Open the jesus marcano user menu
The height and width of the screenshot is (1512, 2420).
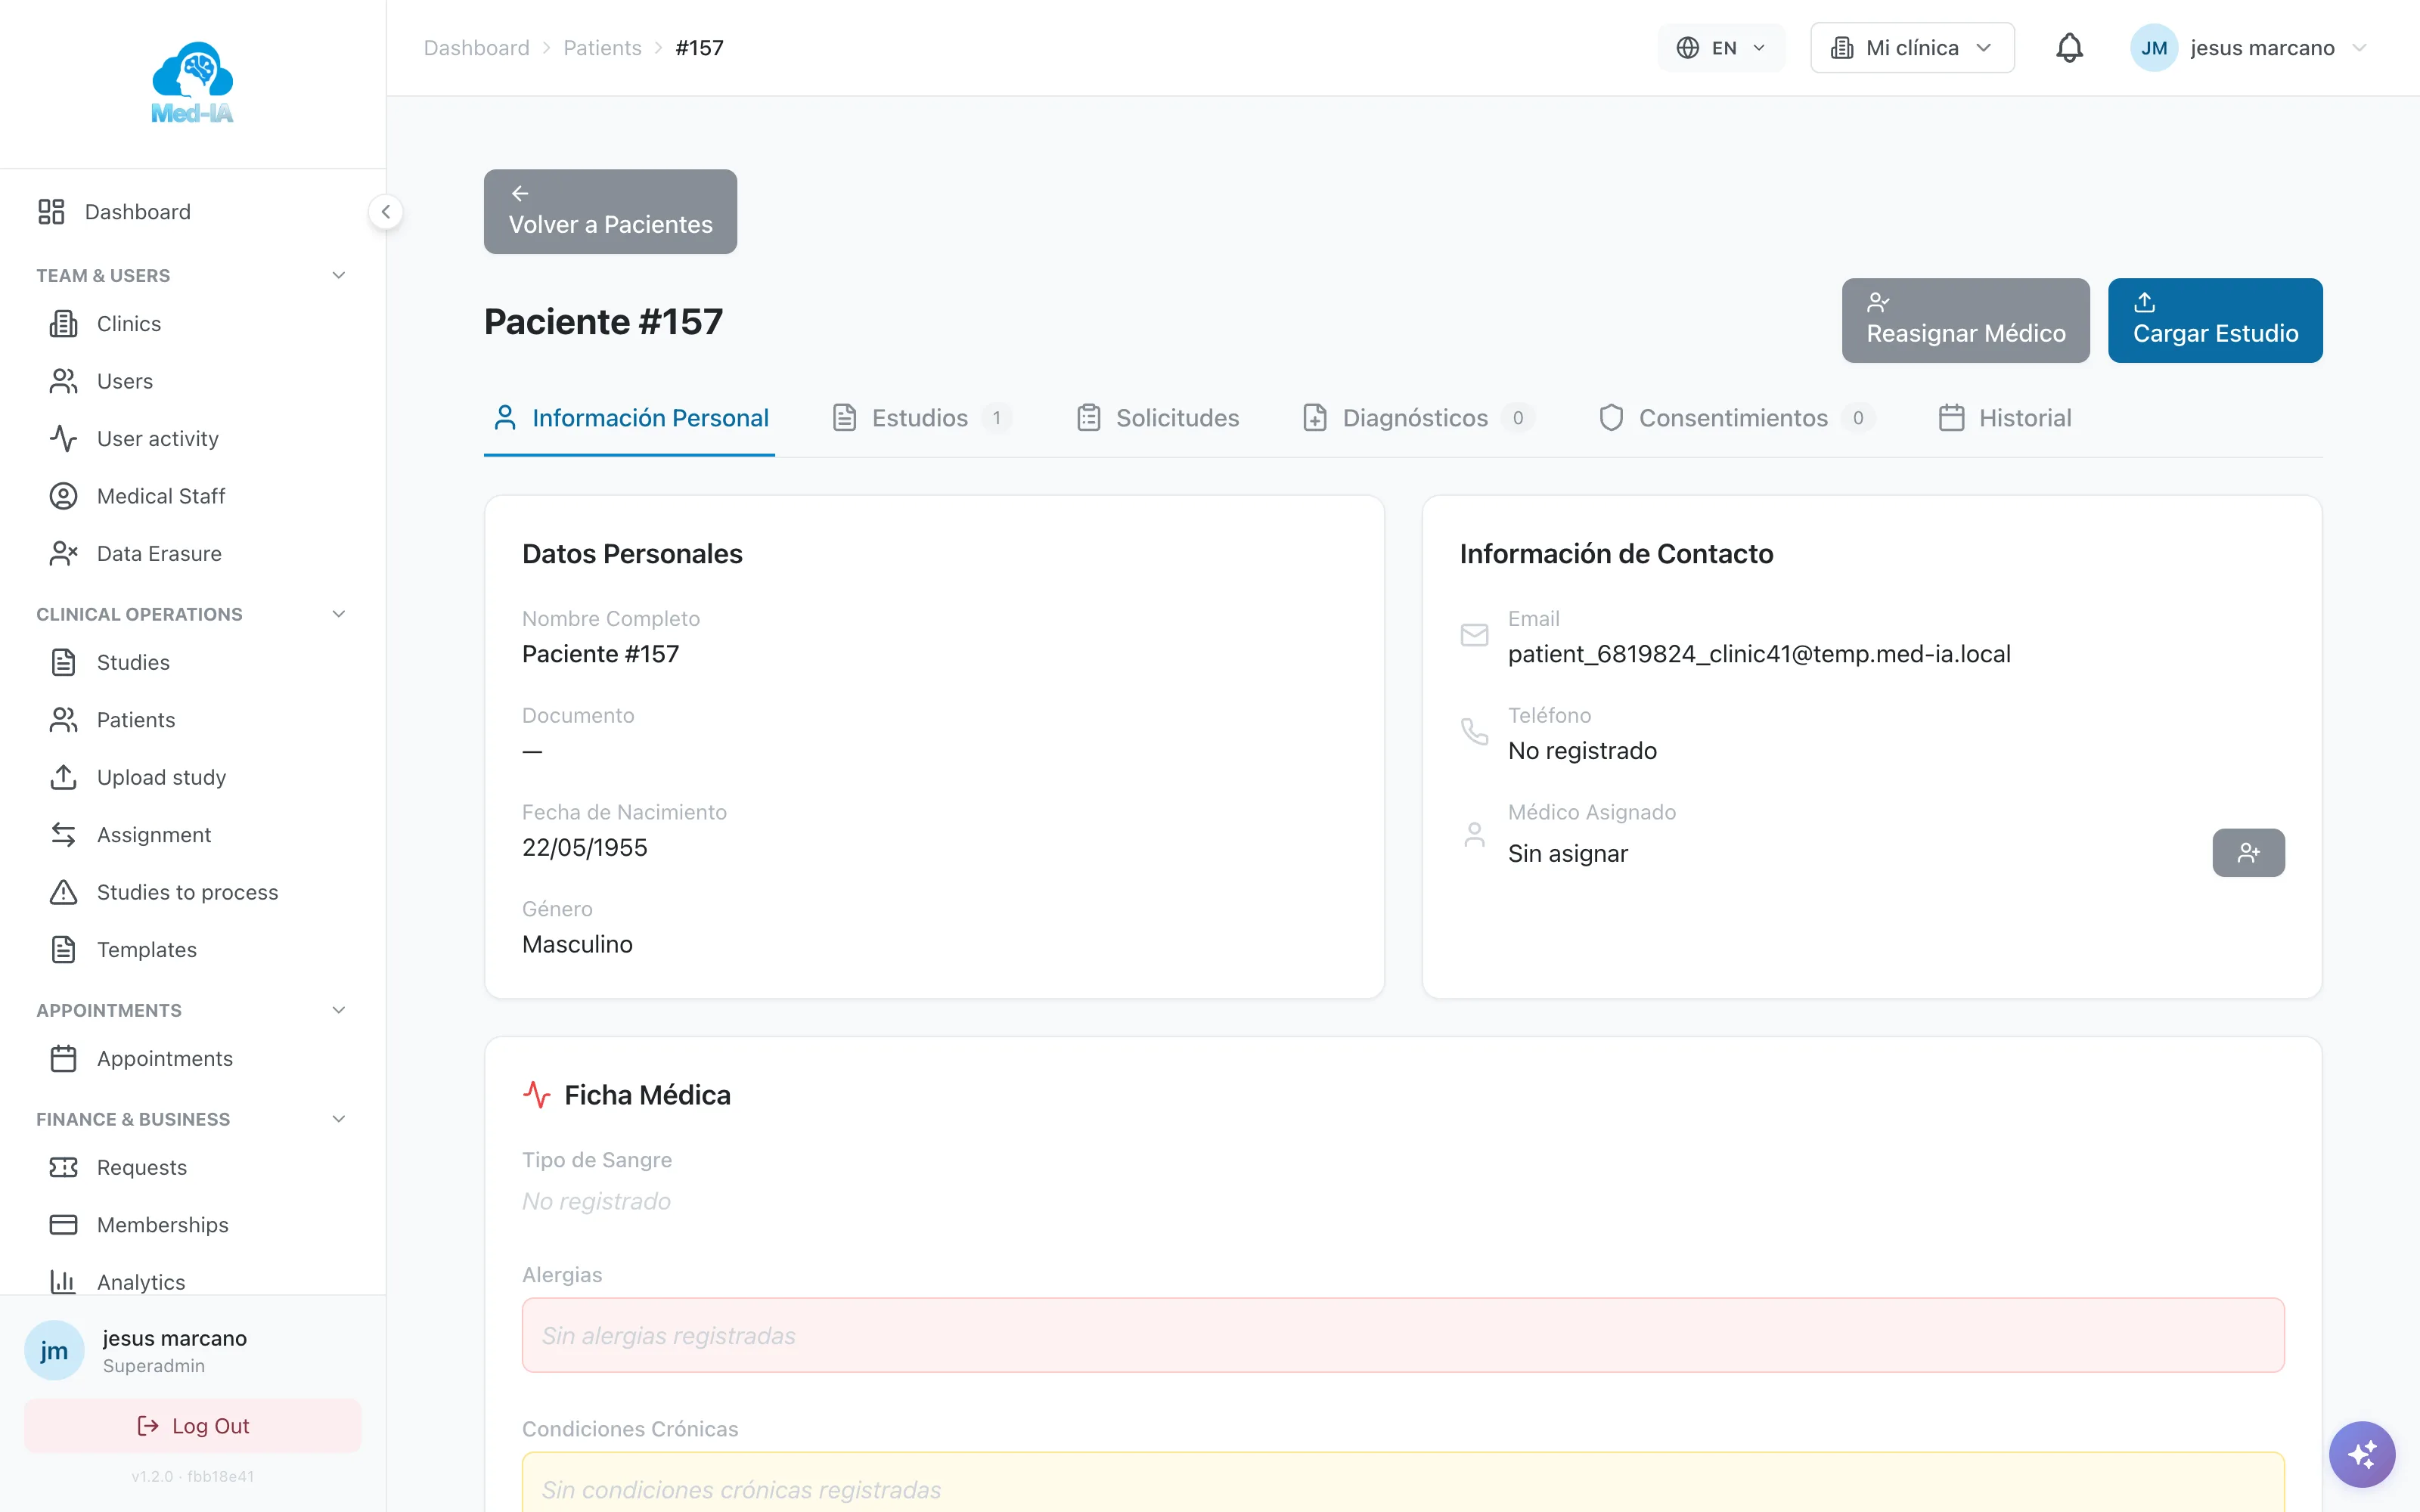(2249, 48)
